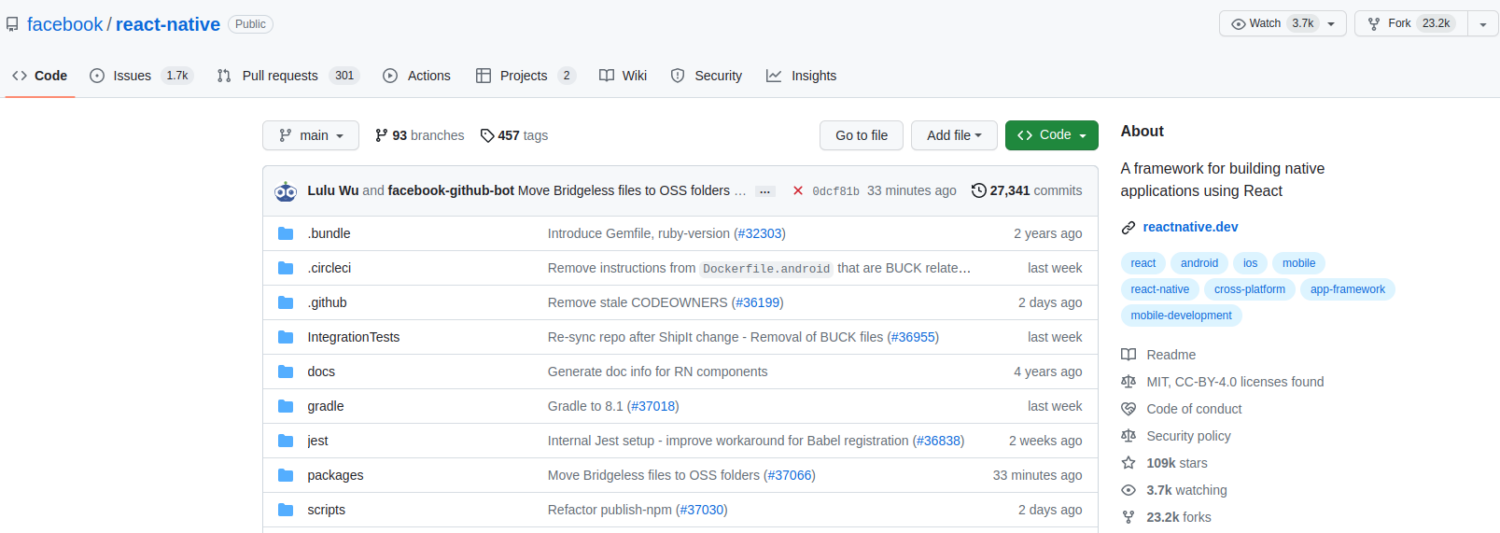The height and width of the screenshot is (533, 1500).
Task: Open pull request #36955 link
Action: coord(913,337)
